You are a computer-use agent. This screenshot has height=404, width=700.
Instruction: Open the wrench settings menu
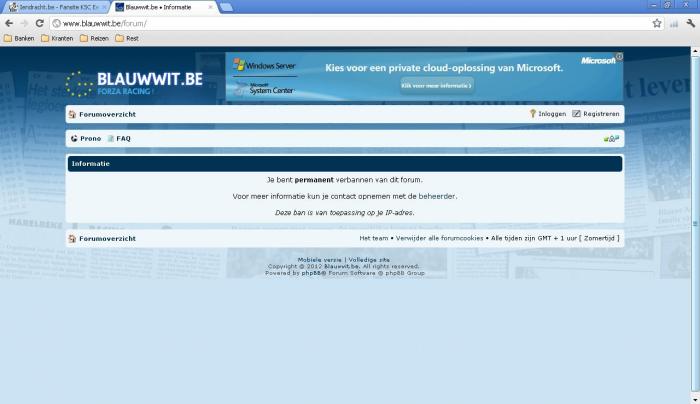(691, 23)
